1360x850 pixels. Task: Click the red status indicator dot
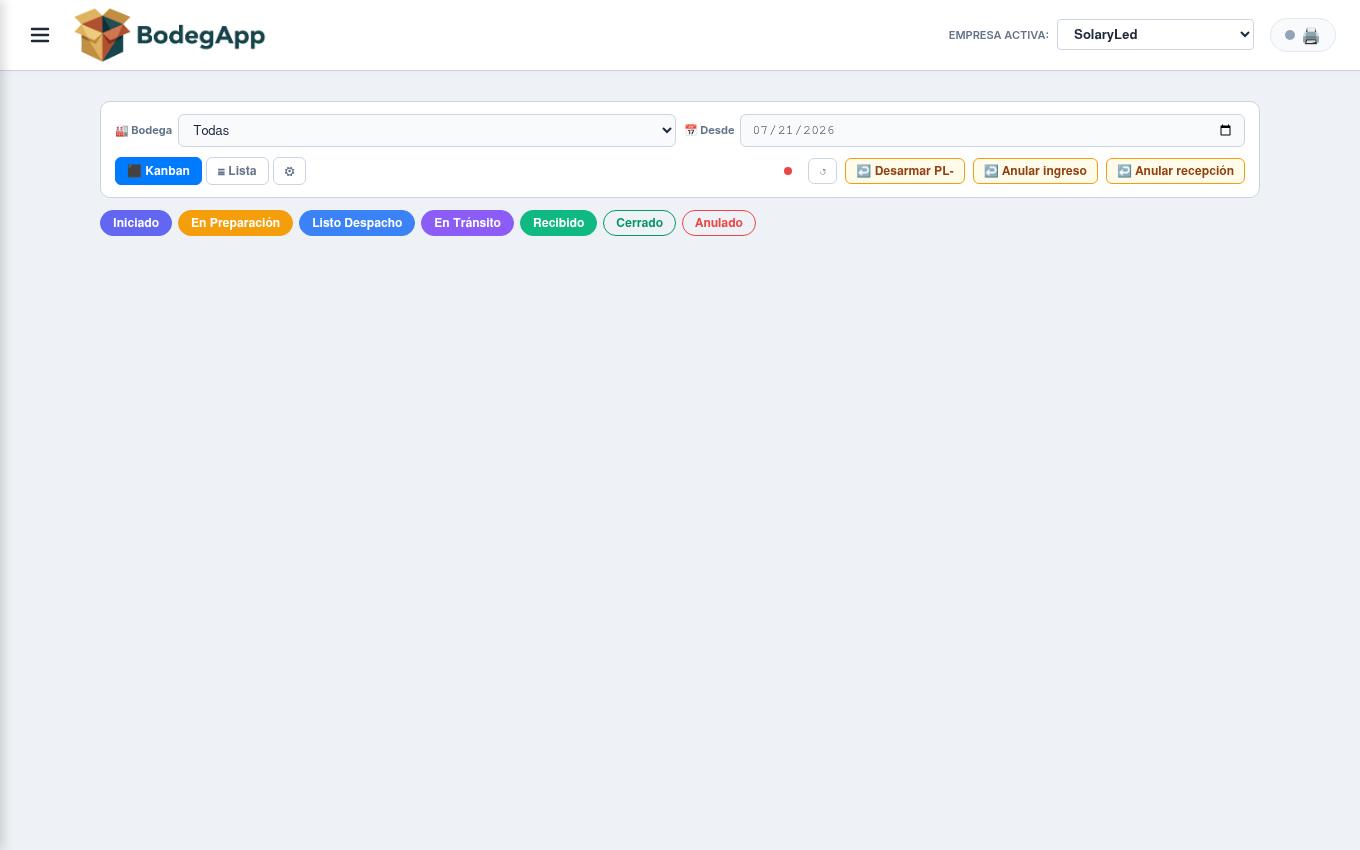[788, 171]
